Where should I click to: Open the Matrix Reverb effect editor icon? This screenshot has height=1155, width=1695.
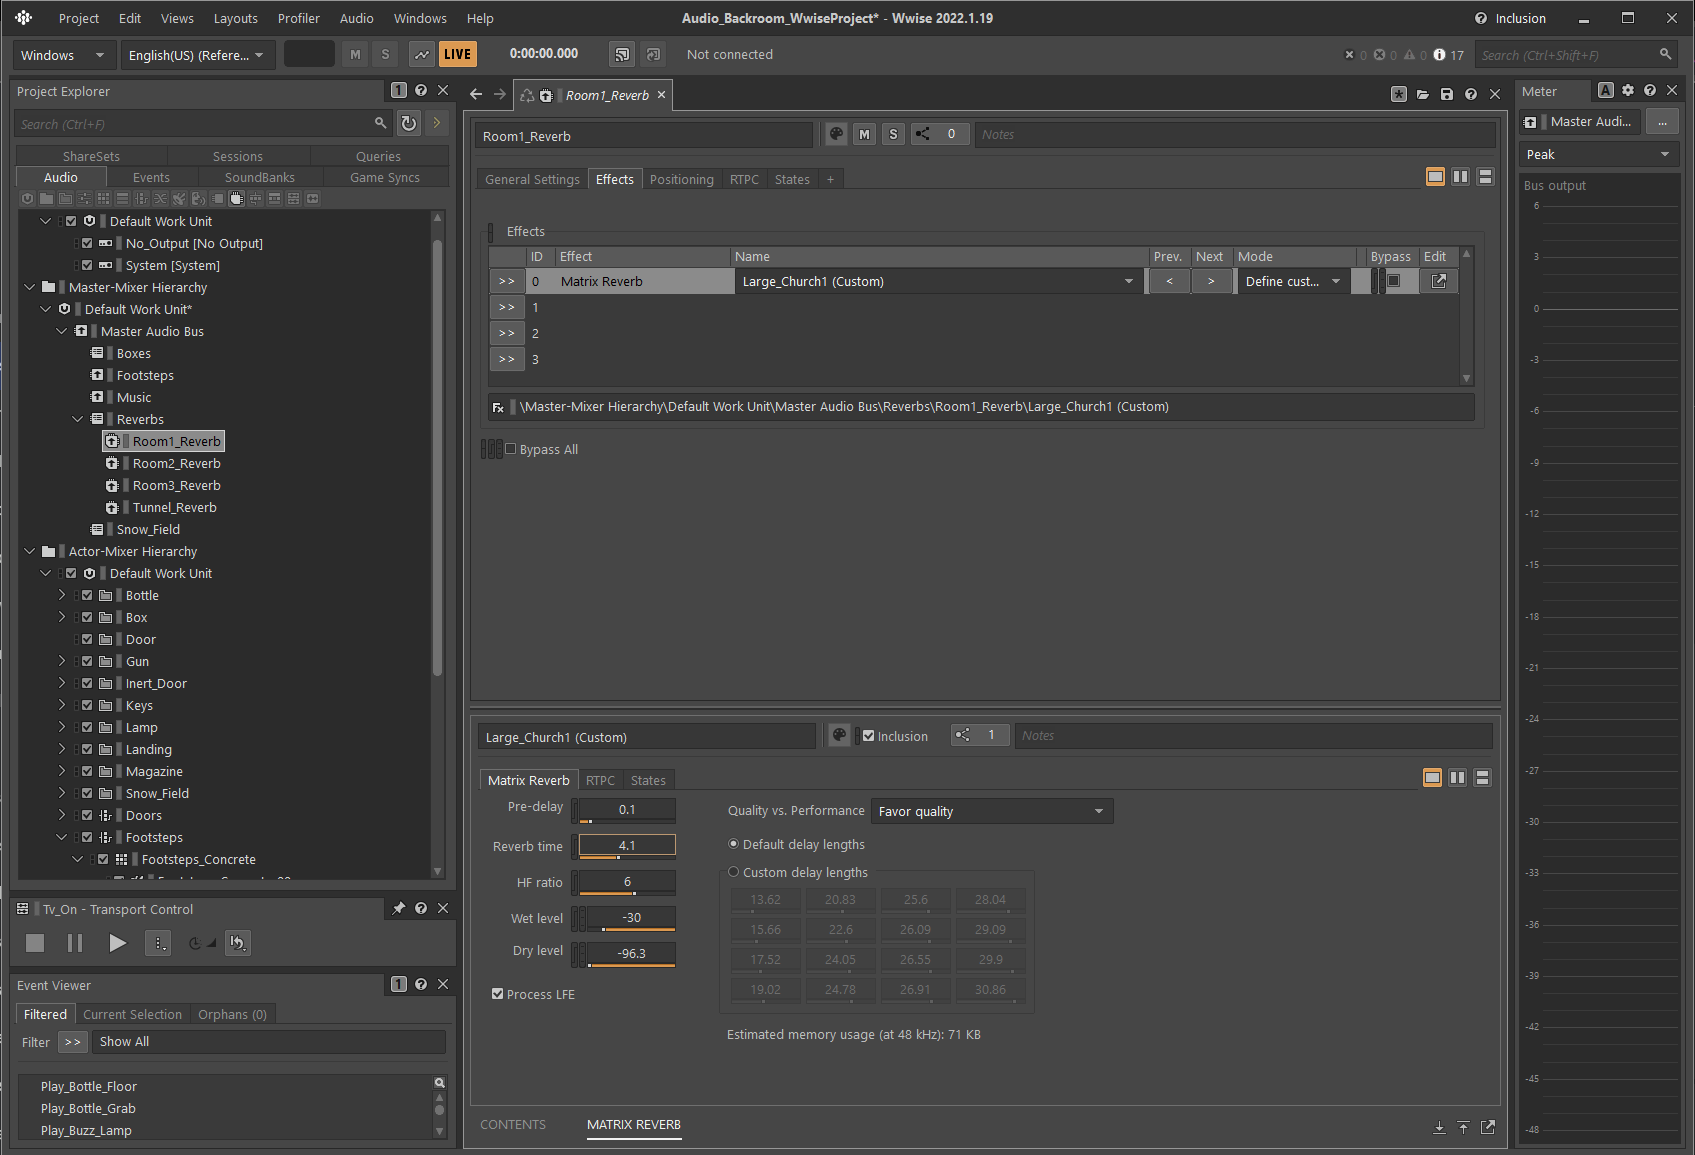(x=1438, y=282)
